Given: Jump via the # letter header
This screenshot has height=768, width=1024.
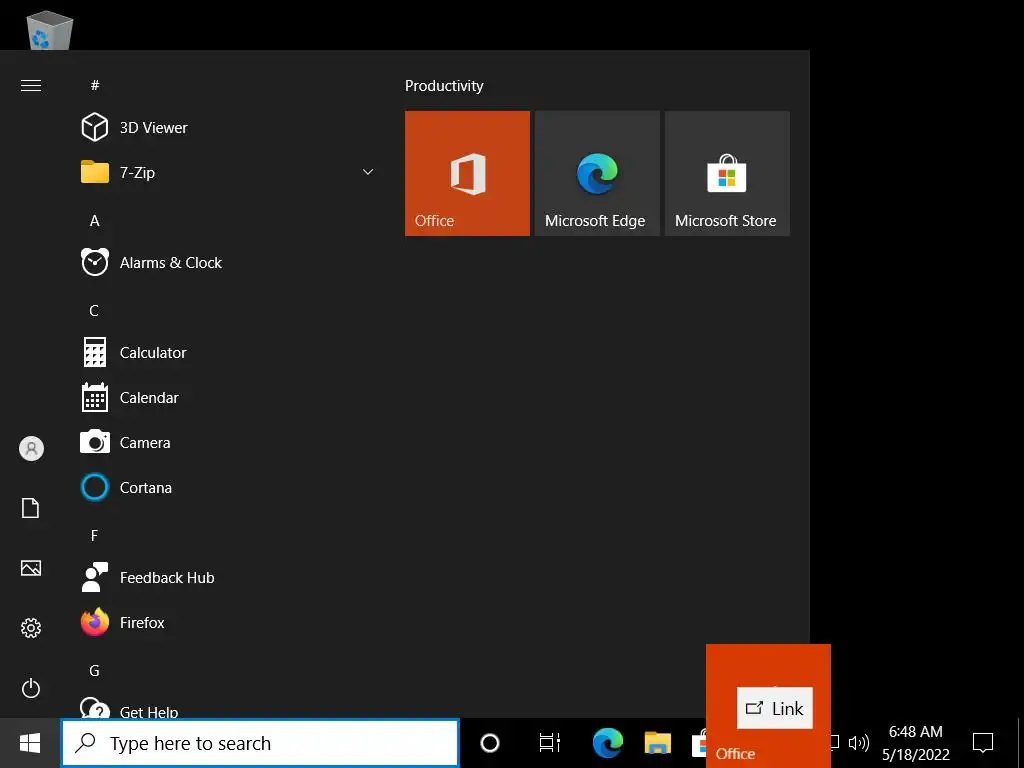Looking at the screenshot, I should [x=95, y=85].
